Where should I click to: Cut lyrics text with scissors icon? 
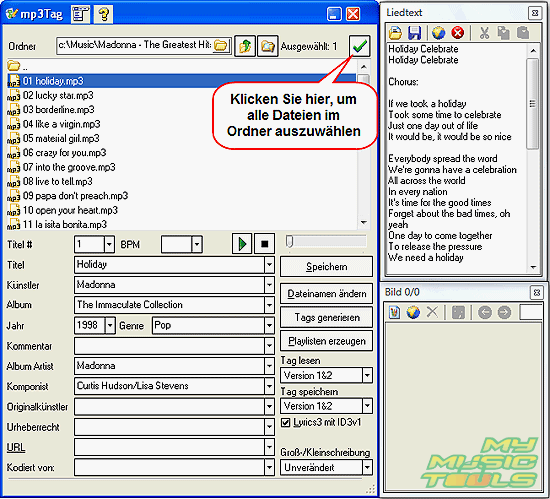coord(484,33)
